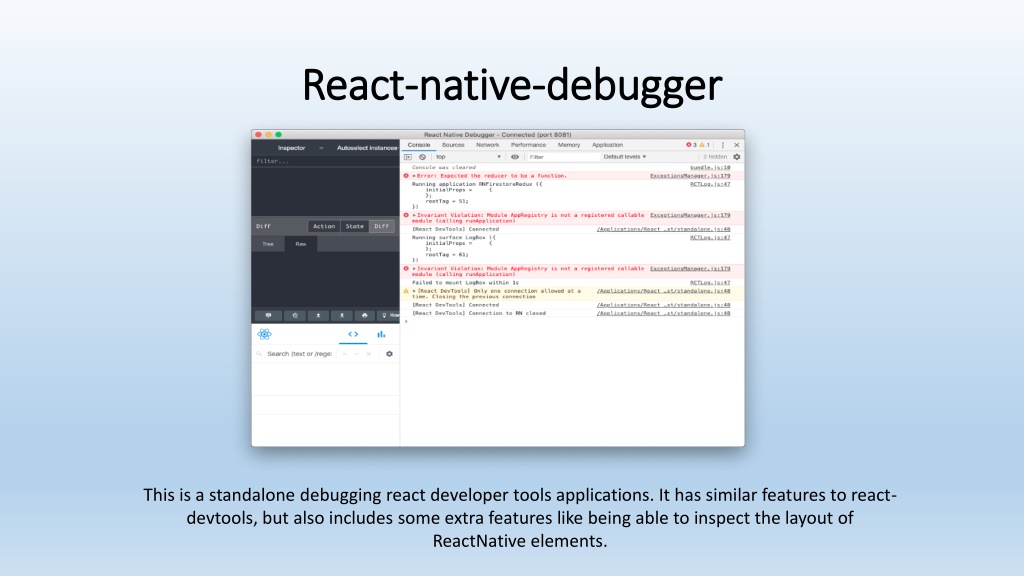Click the yellow warning count badge showing 1
The width and height of the screenshot is (1024, 576).
705,145
